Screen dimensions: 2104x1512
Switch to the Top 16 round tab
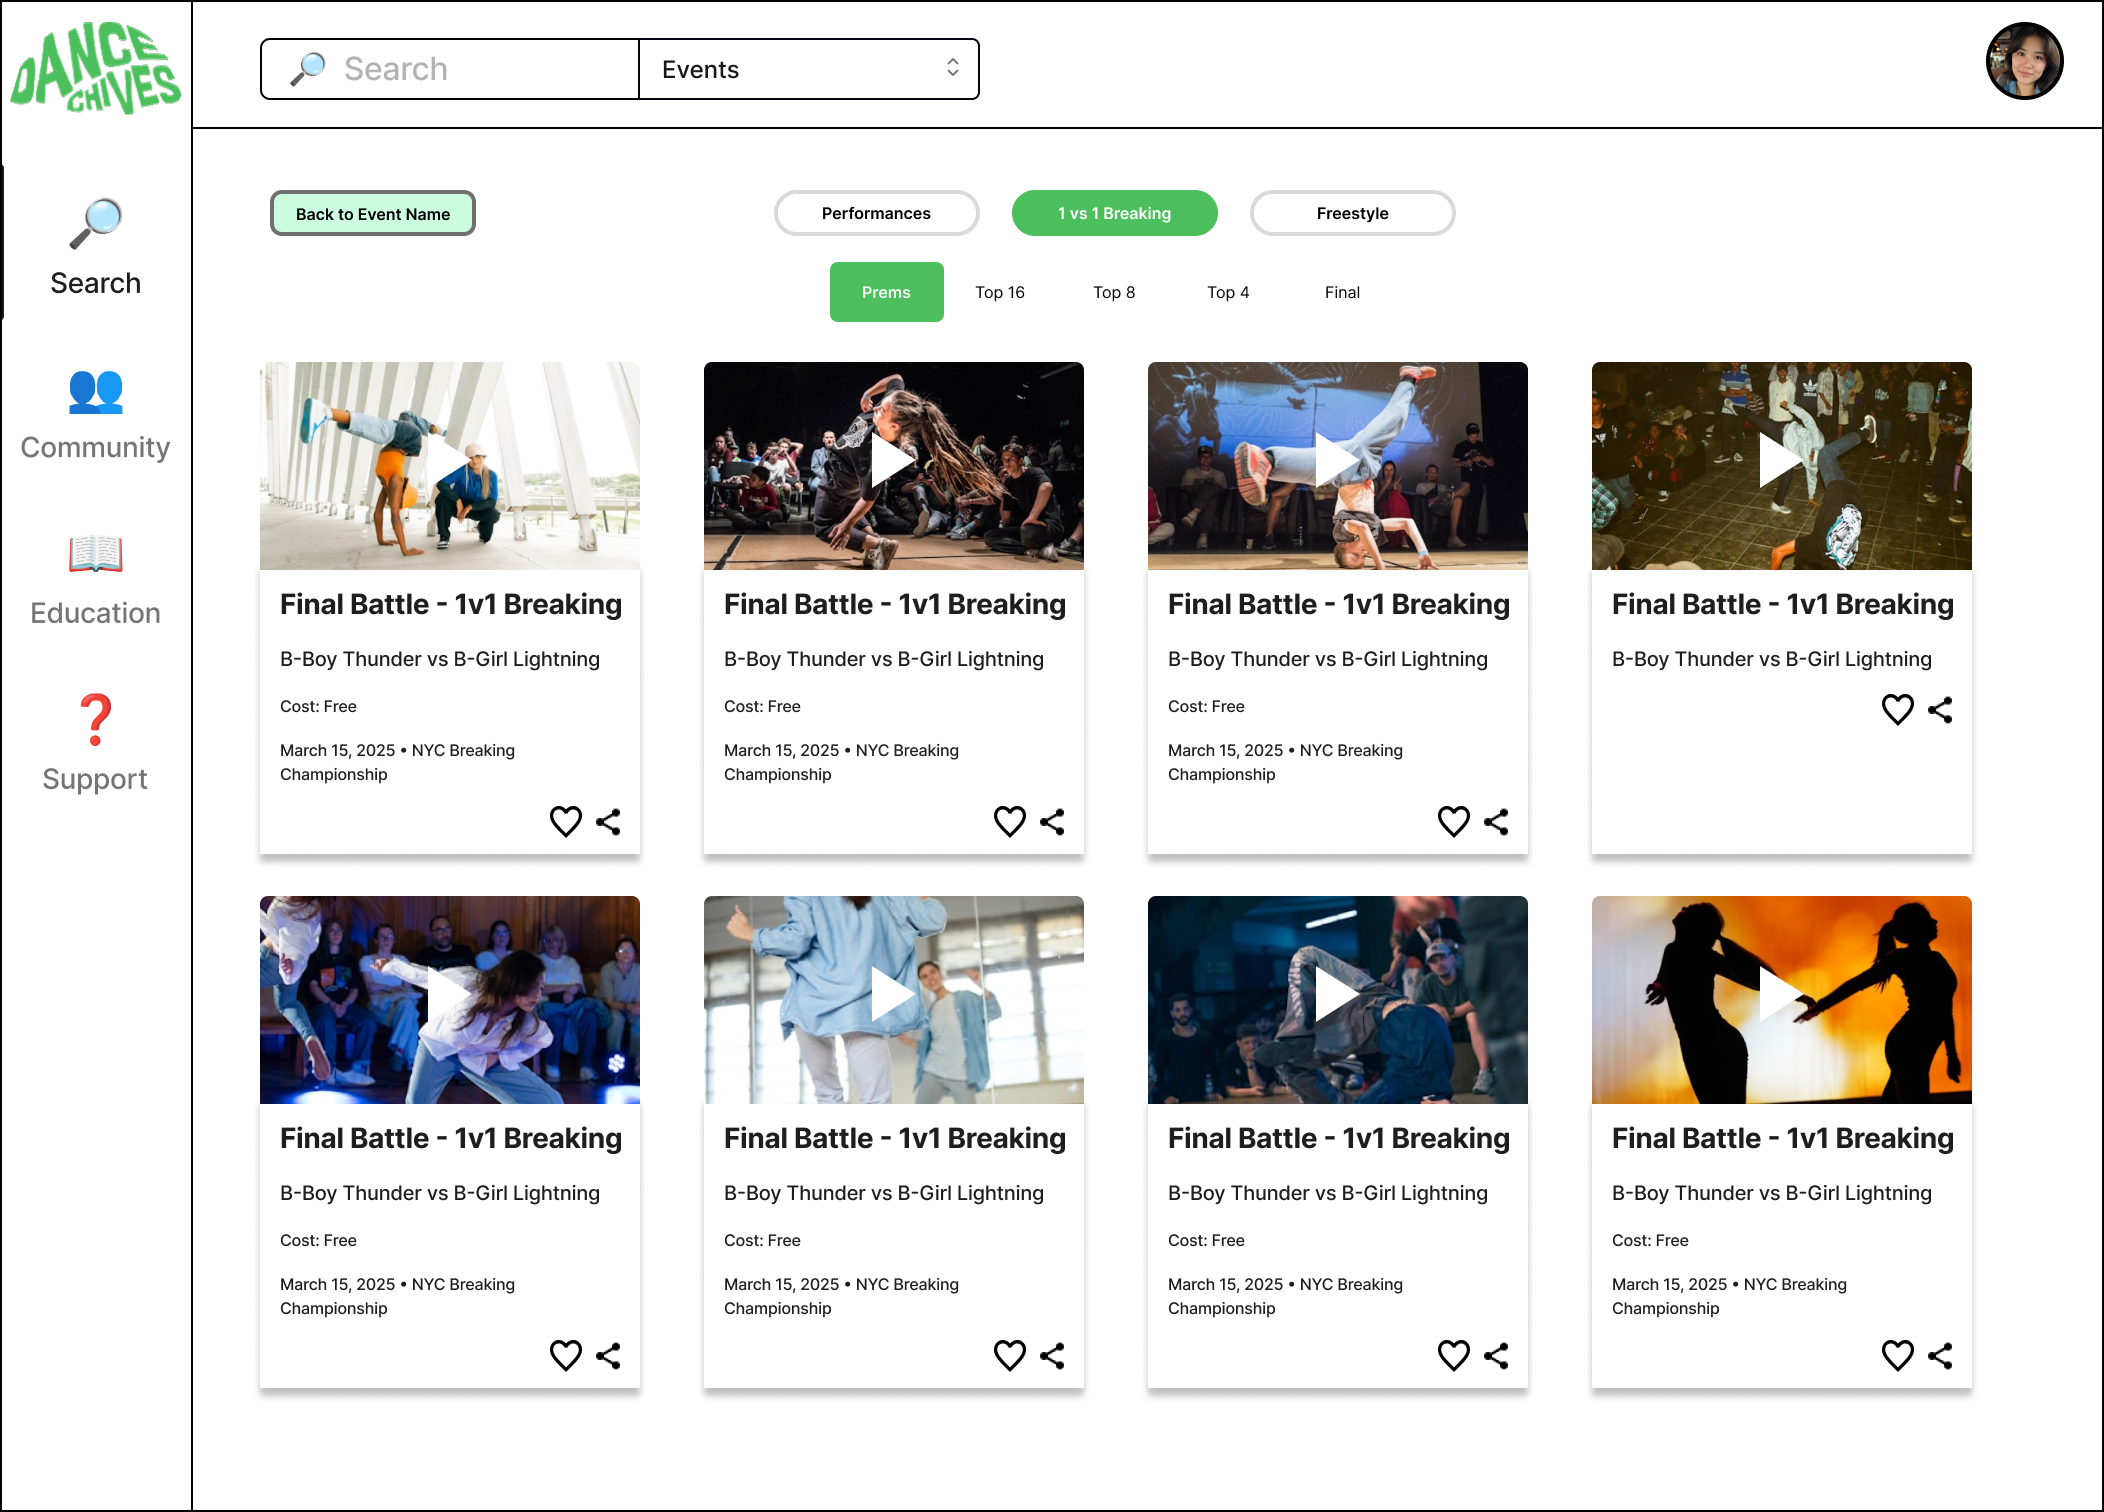pyautogui.click(x=1000, y=292)
